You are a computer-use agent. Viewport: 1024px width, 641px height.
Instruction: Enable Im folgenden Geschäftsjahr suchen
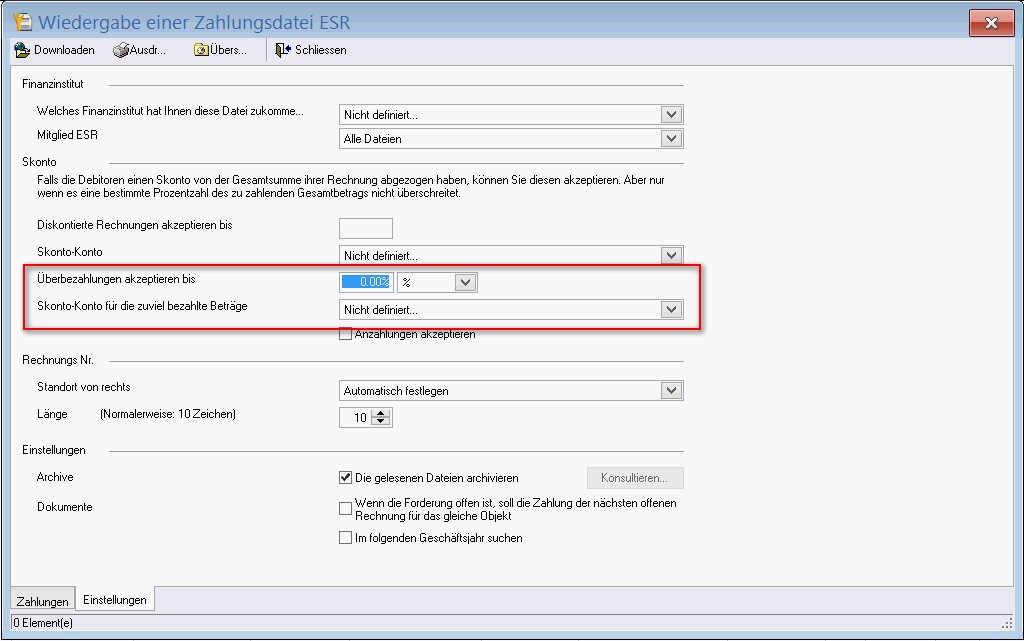click(346, 538)
